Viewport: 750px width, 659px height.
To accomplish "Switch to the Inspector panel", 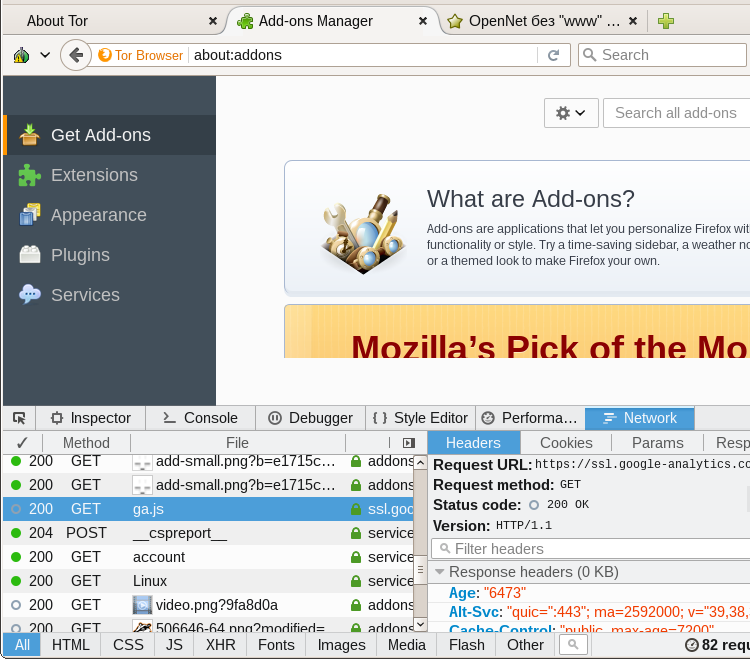I will click(91, 418).
